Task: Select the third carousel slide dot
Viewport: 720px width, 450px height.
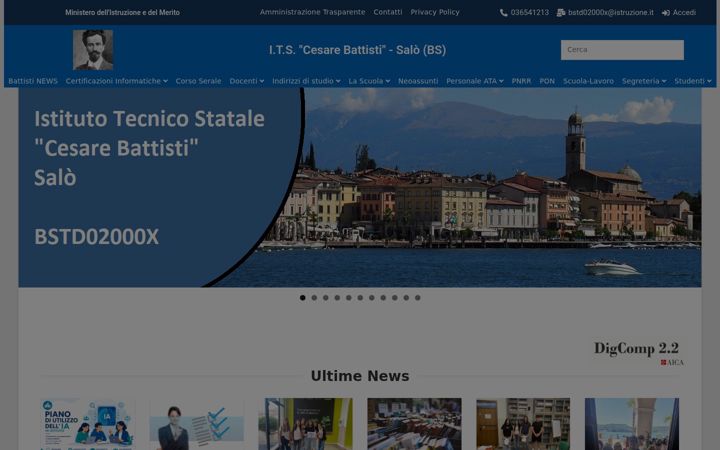Action: 326,298
